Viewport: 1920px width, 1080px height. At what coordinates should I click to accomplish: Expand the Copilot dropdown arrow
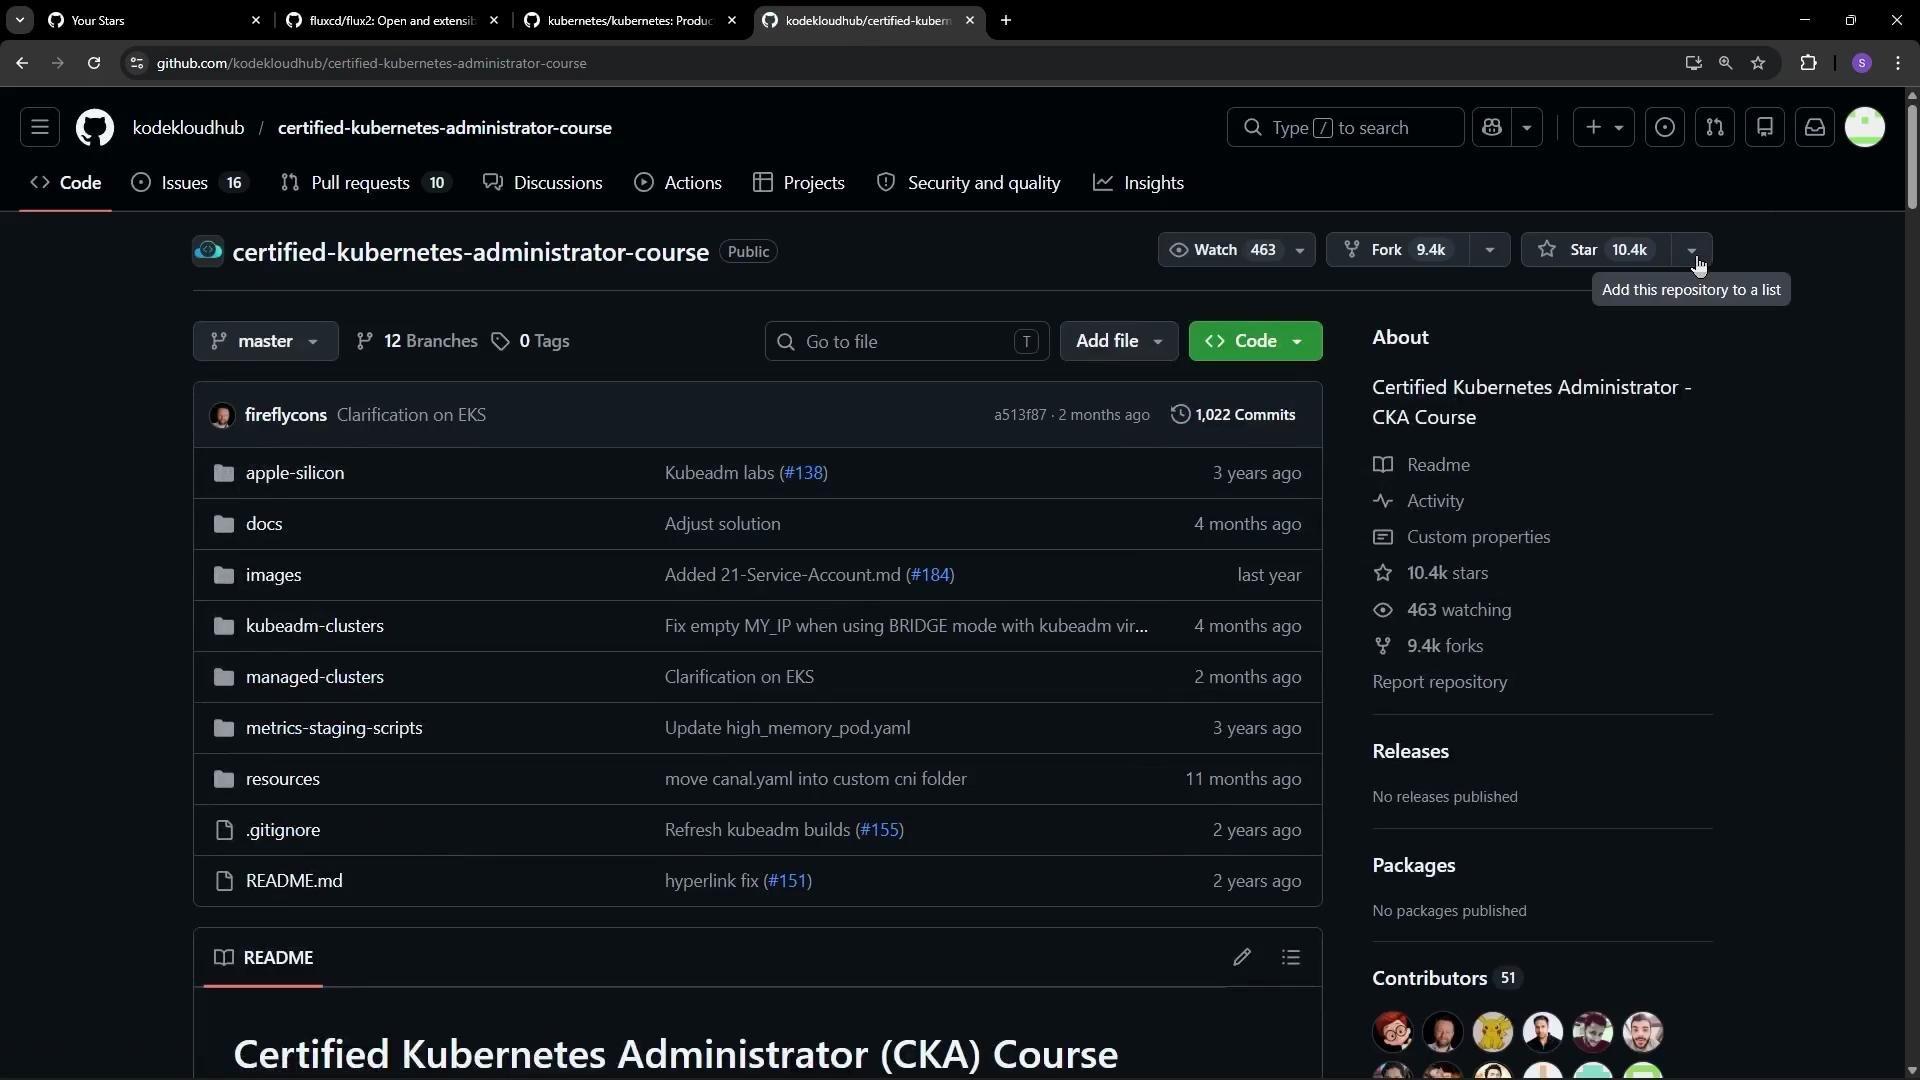(x=1527, y=127)
